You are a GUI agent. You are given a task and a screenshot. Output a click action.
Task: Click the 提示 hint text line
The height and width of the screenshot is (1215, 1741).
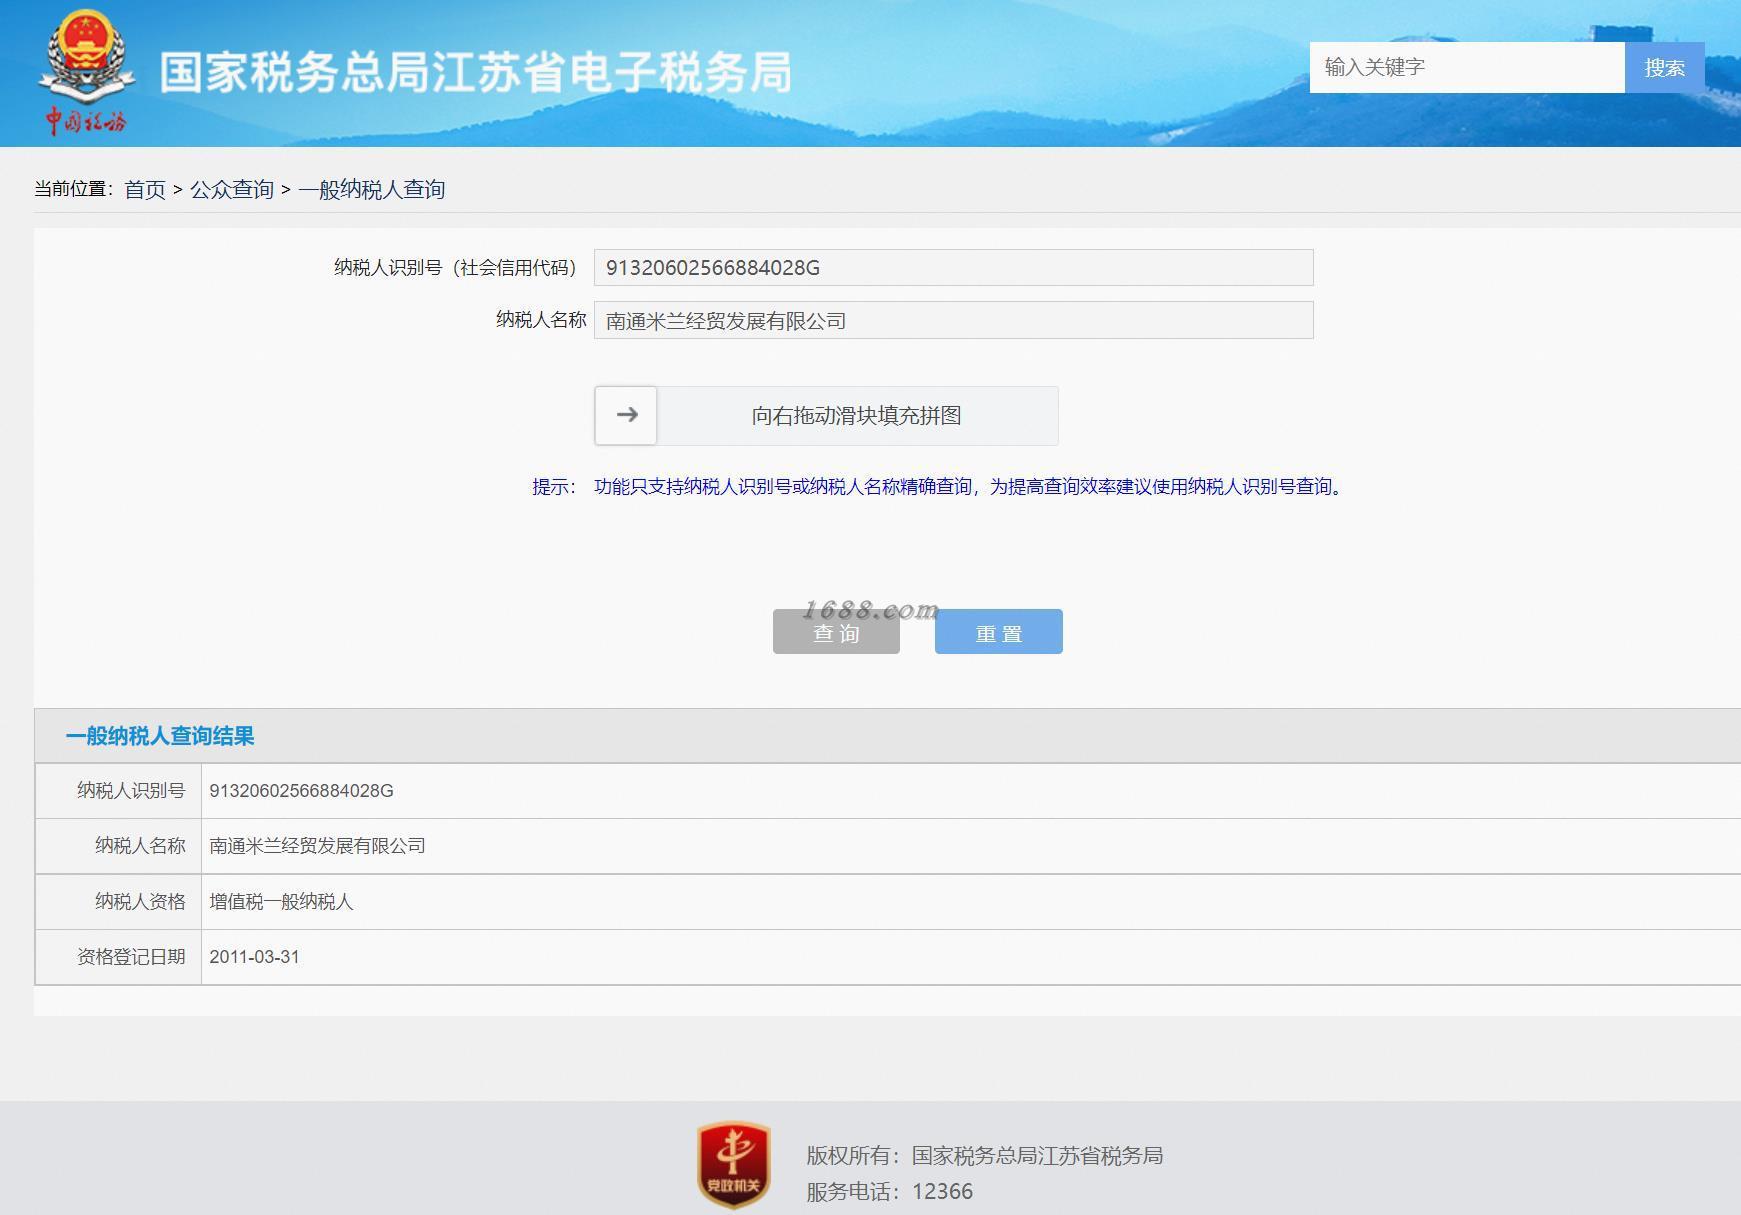coord(940,487)
